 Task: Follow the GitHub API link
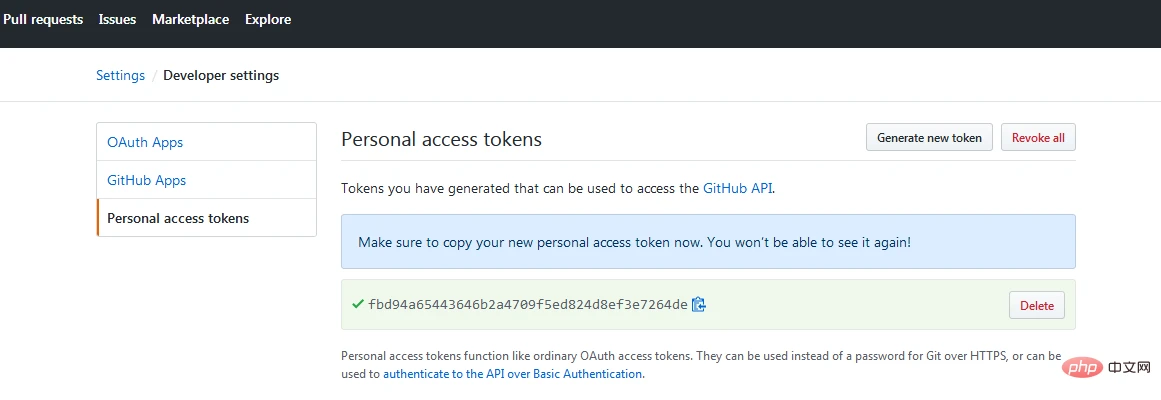pyautogui.click(x=738, y=187)
